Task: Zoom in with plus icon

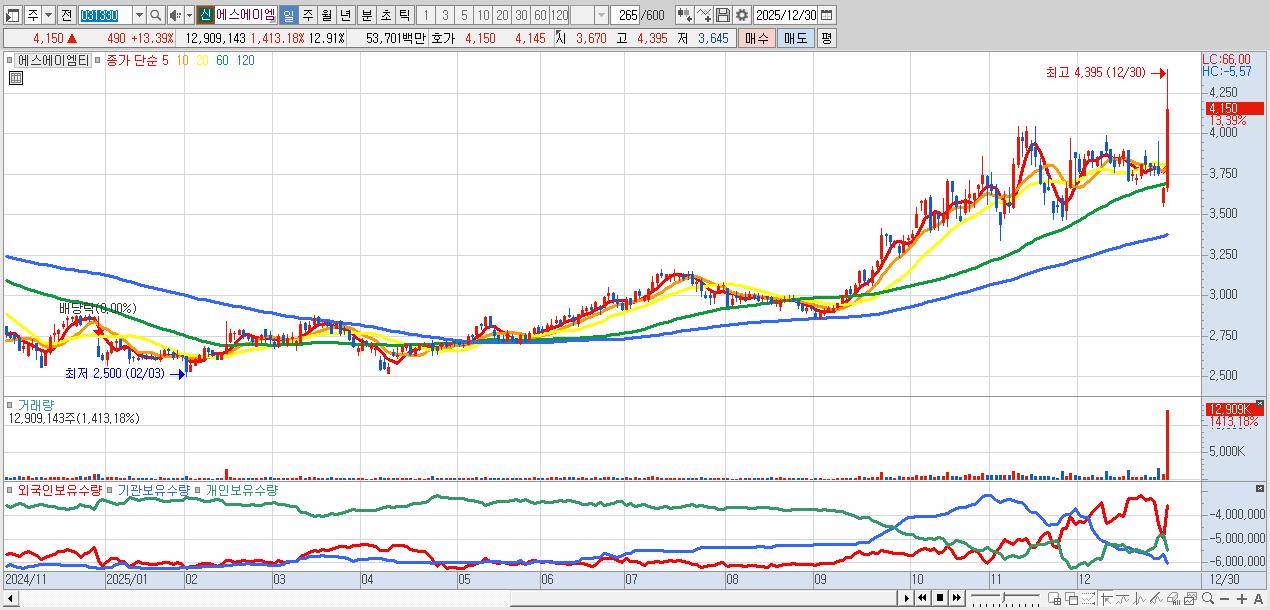Action: (x=1241, y=599)
